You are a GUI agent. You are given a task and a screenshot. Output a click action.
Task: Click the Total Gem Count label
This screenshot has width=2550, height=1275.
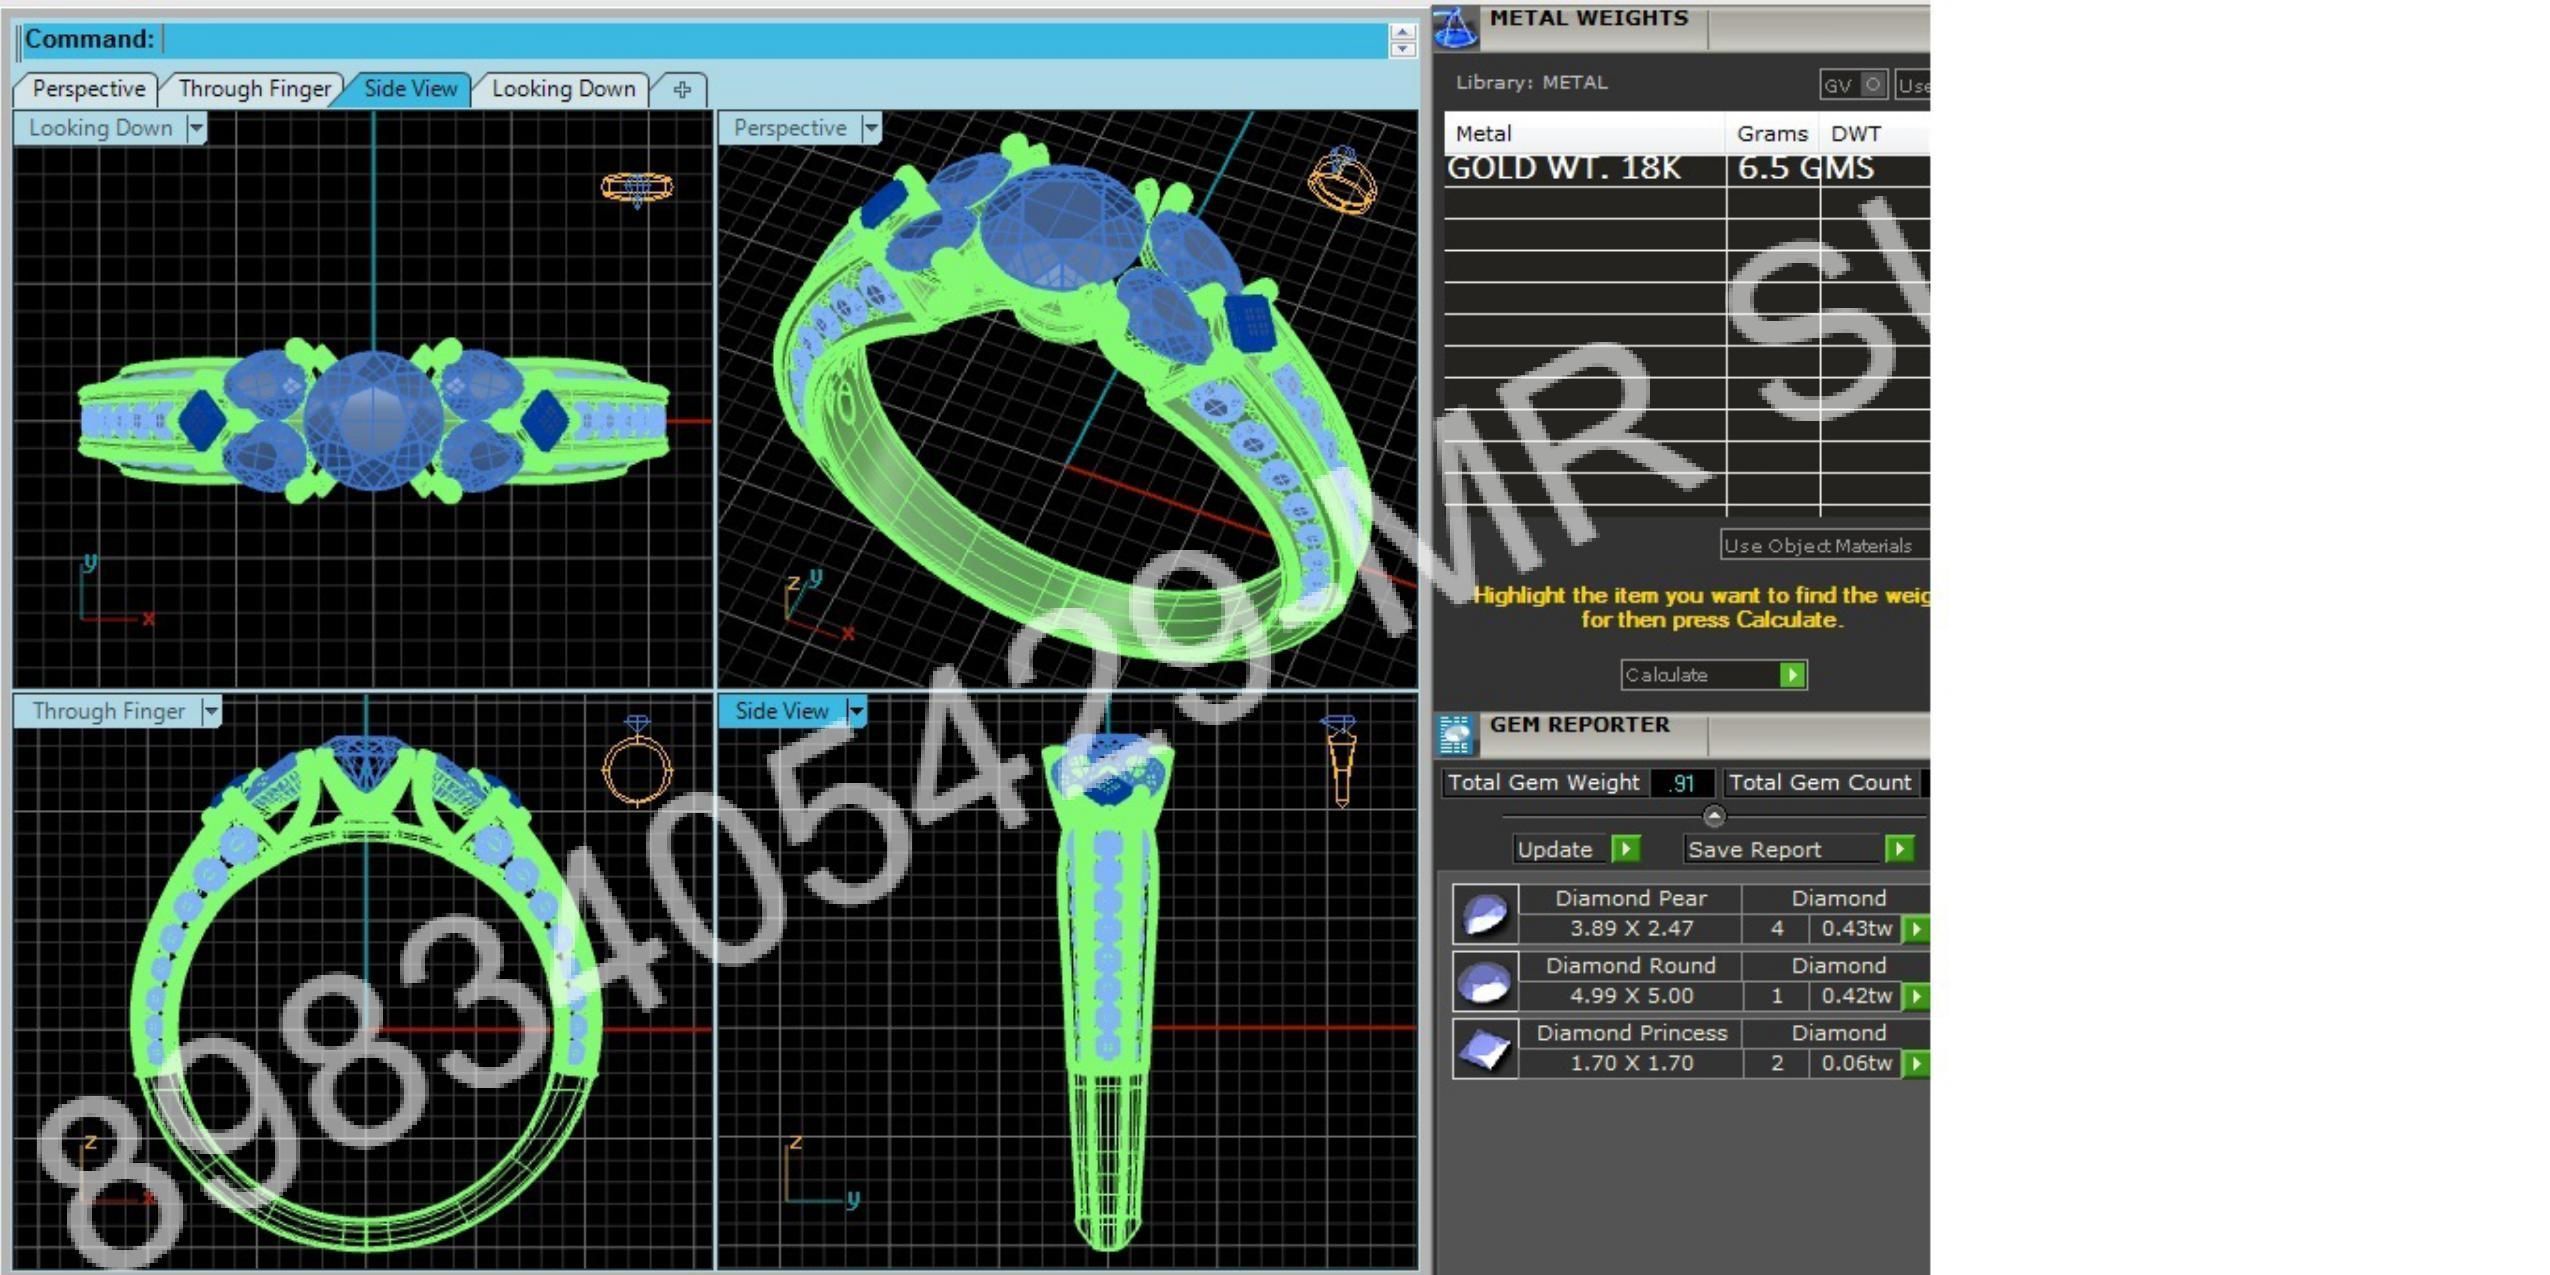1820,783
